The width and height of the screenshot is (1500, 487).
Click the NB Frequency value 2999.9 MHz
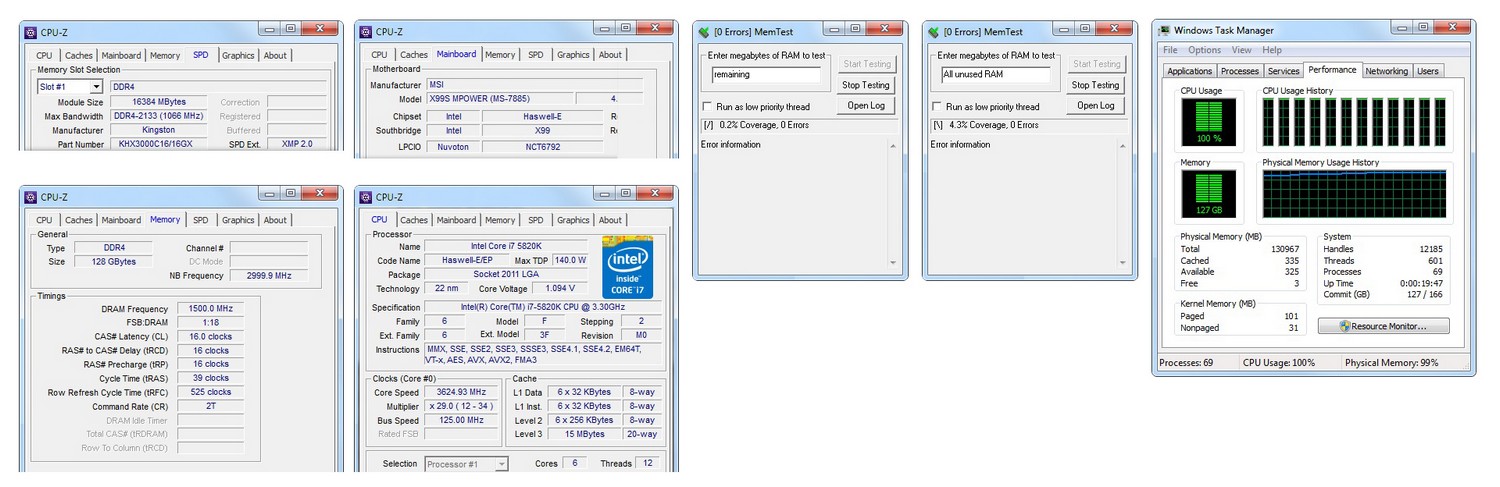click(268, 276)
